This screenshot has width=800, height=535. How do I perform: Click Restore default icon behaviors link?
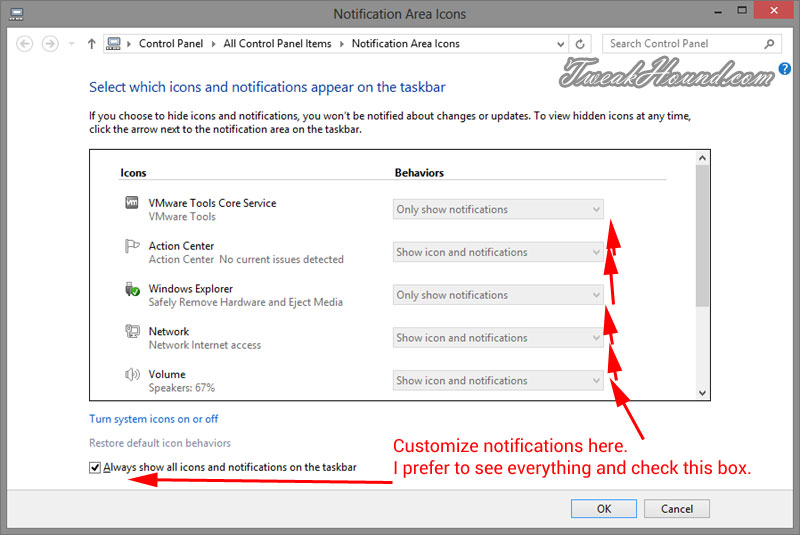[x=160, y=443]
